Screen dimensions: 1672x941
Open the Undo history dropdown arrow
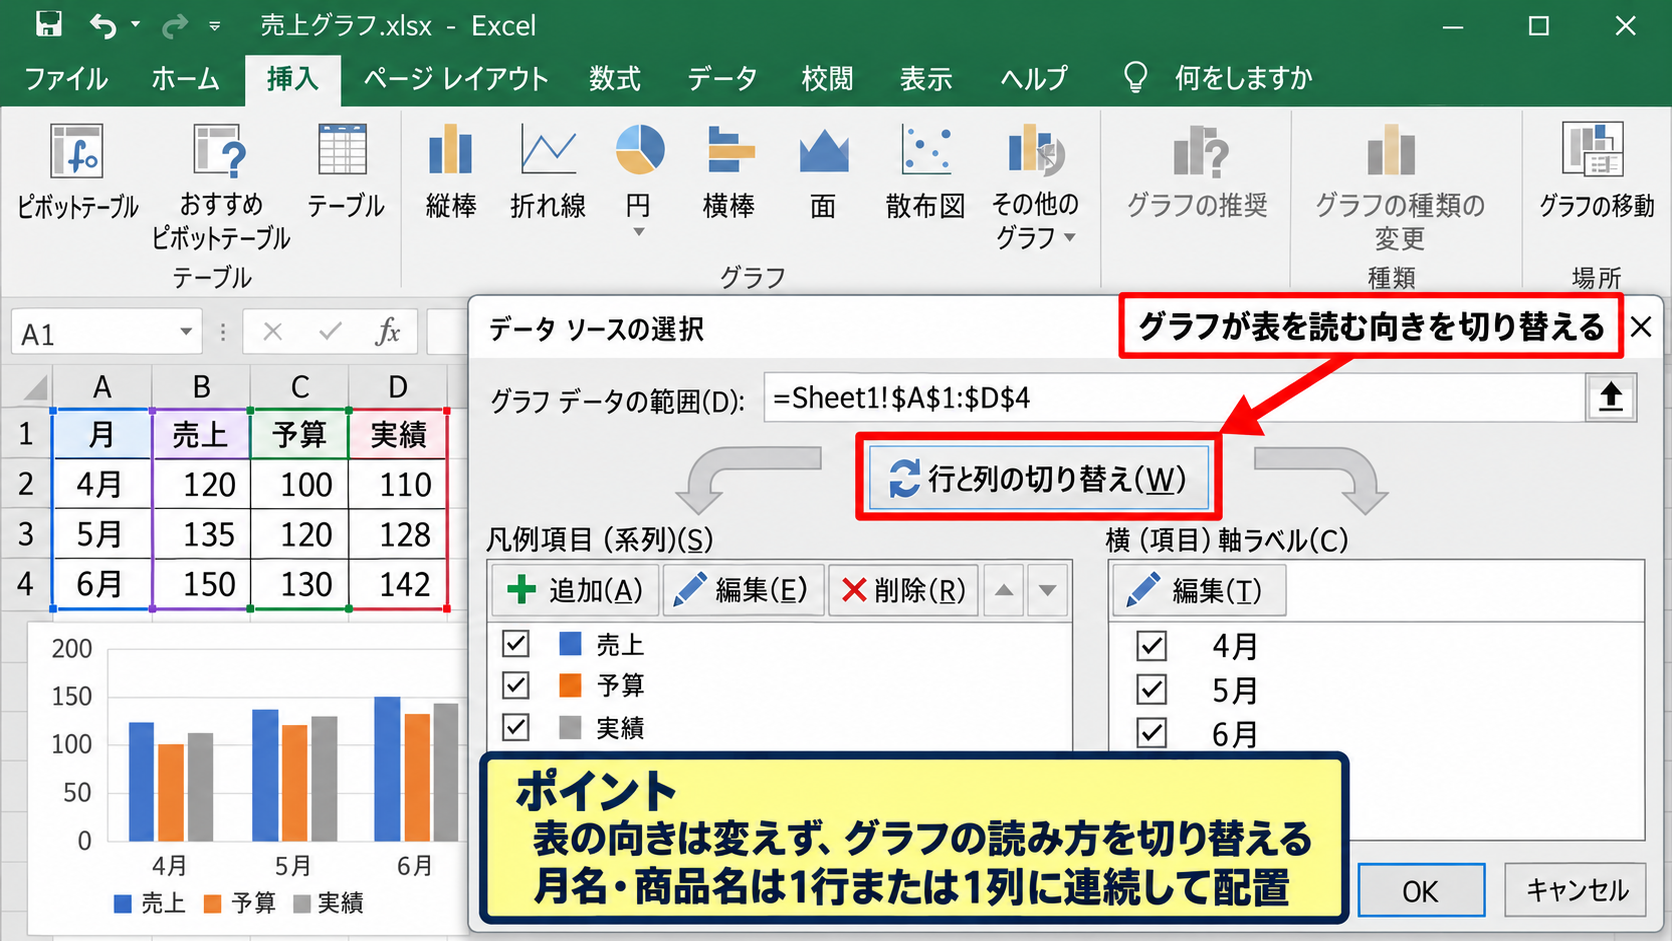click(x=135, y=25)
